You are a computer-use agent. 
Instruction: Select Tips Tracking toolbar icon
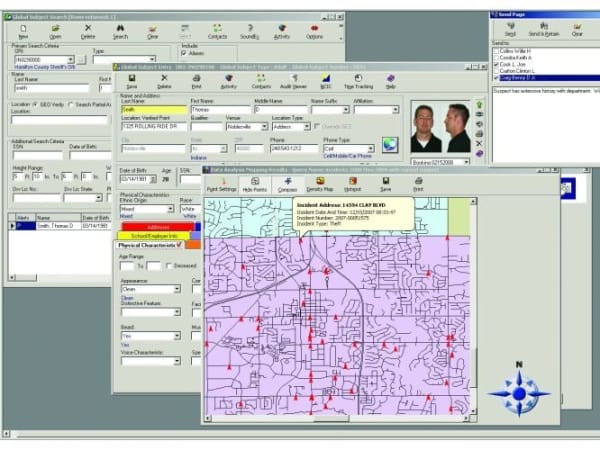pos(357,82)
